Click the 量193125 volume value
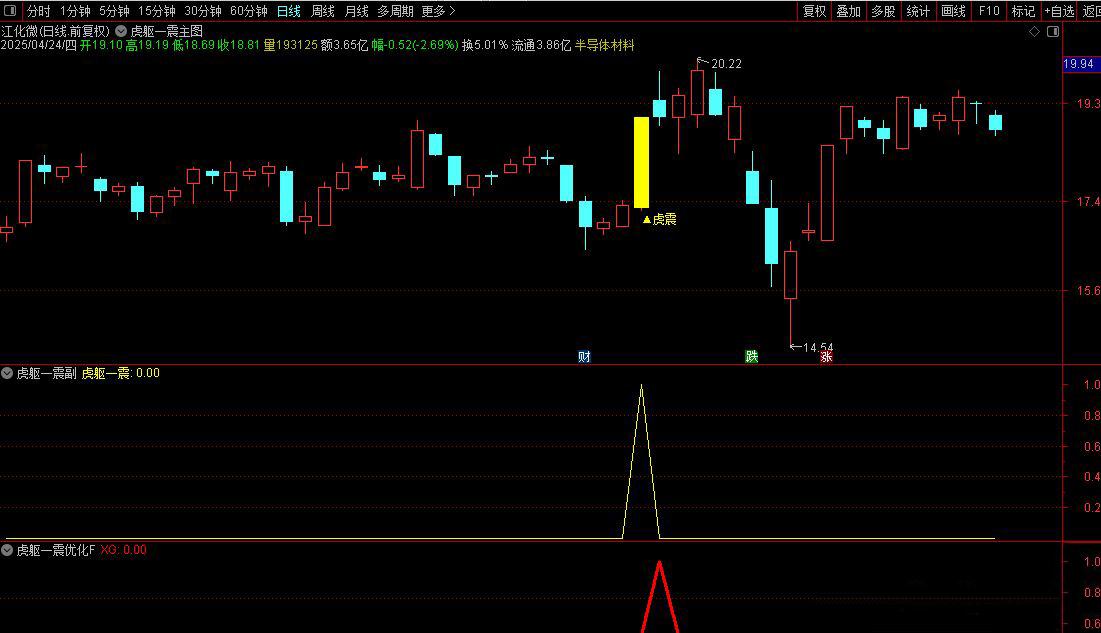 (290, 45)
